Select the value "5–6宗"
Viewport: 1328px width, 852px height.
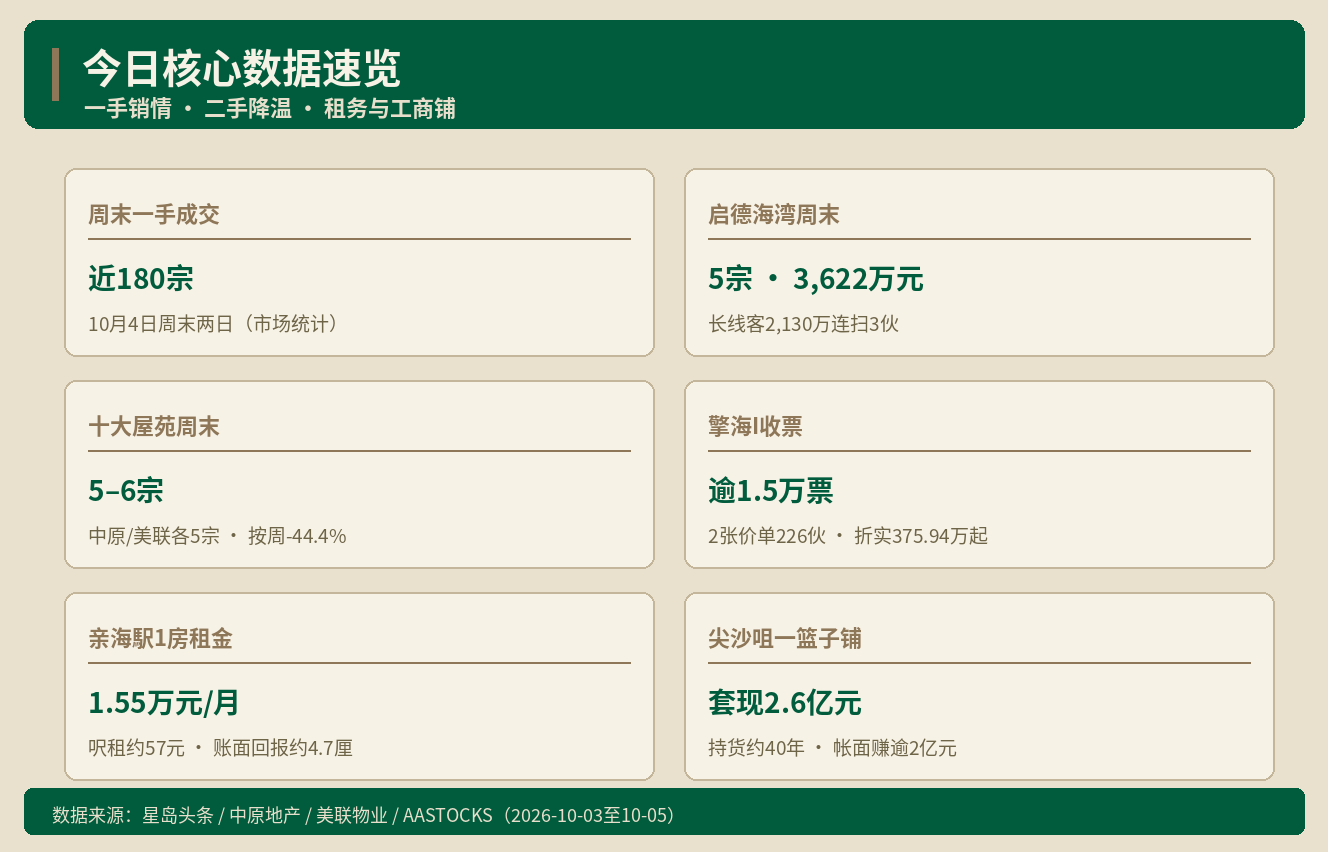(x=126, y=491)
